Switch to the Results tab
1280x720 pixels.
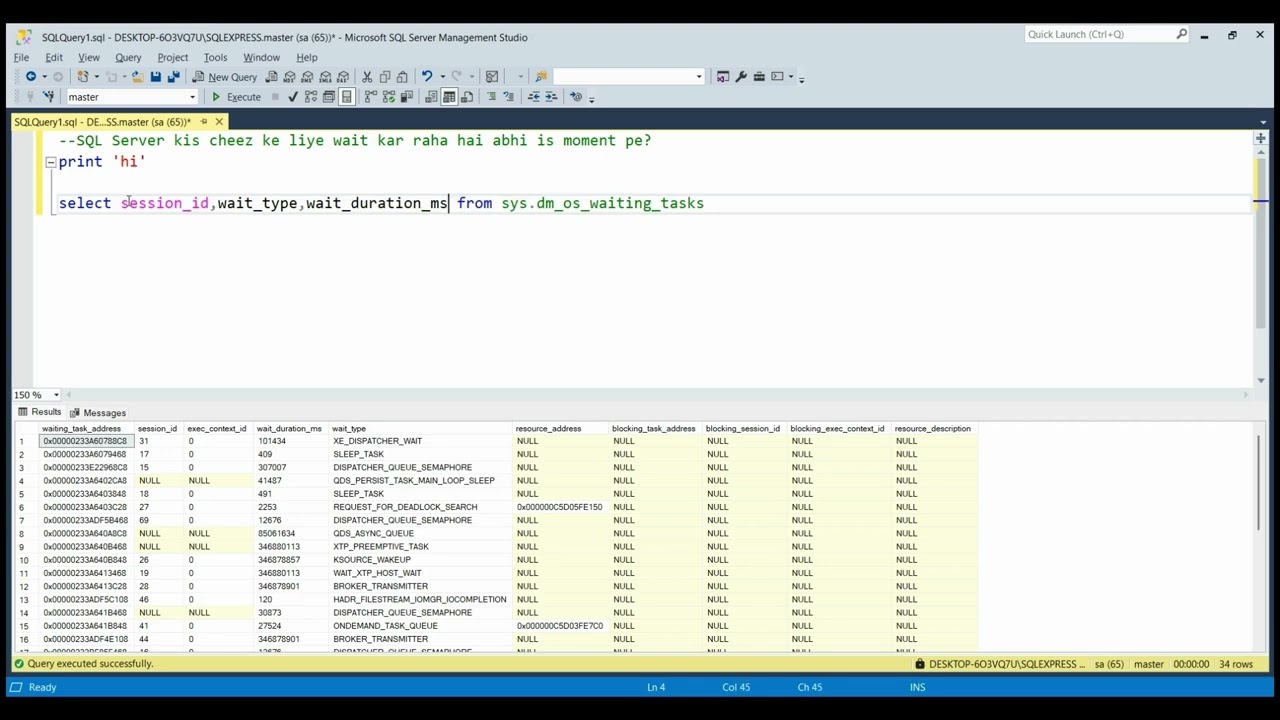pyautogui.click(x=39, y=412)
